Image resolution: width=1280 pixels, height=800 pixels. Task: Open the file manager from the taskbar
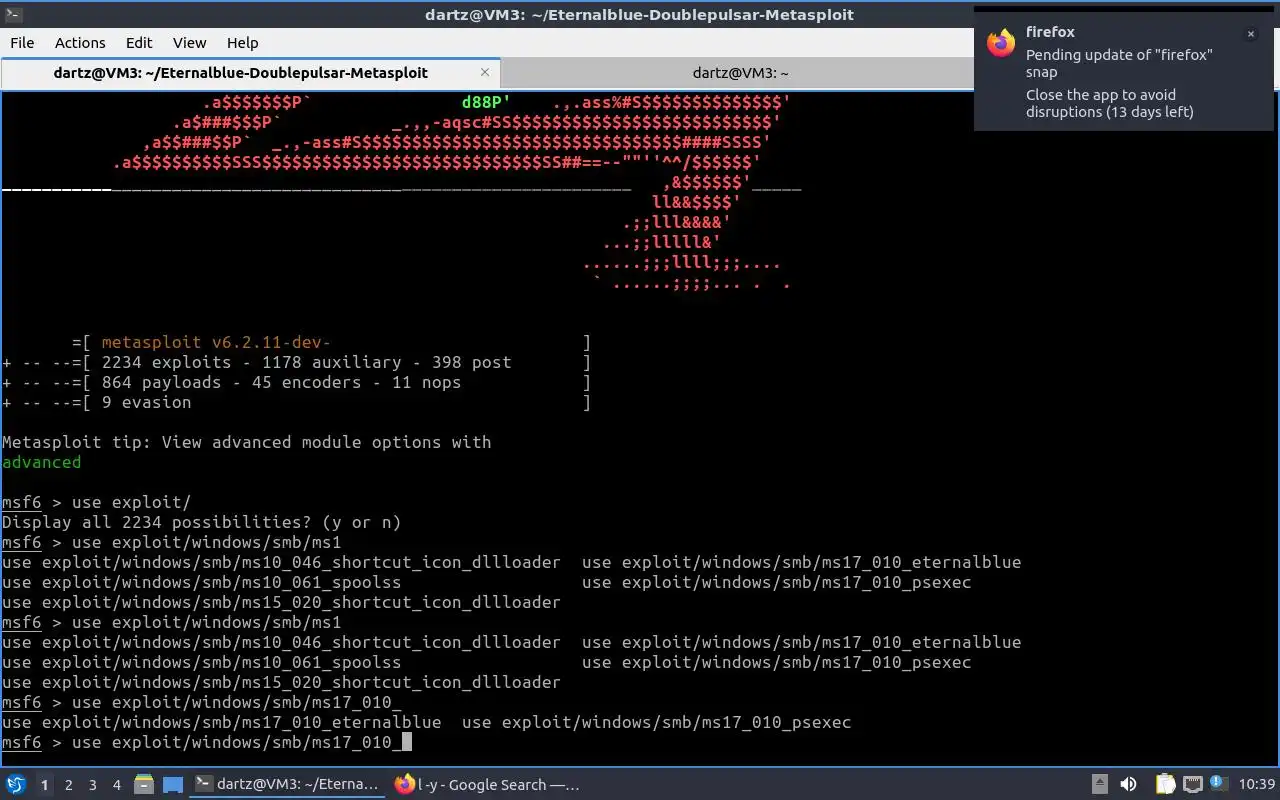[143, 785]
